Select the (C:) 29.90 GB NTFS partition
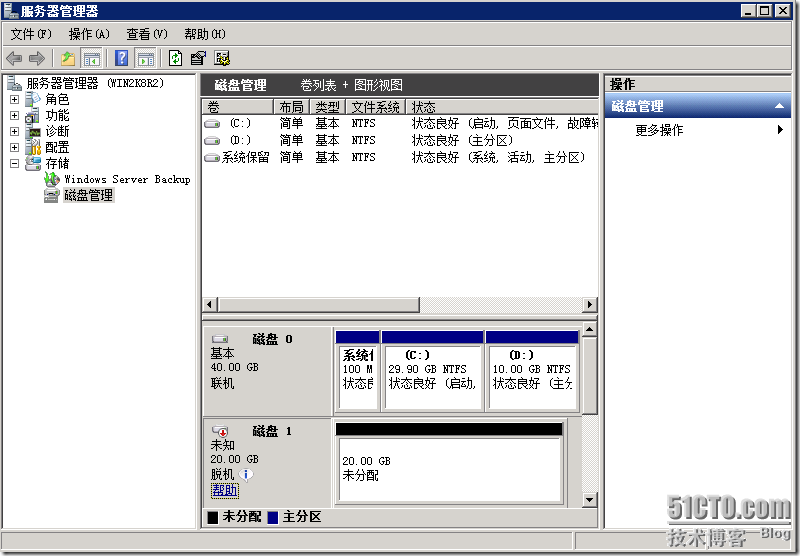 [x=433, y=371]
